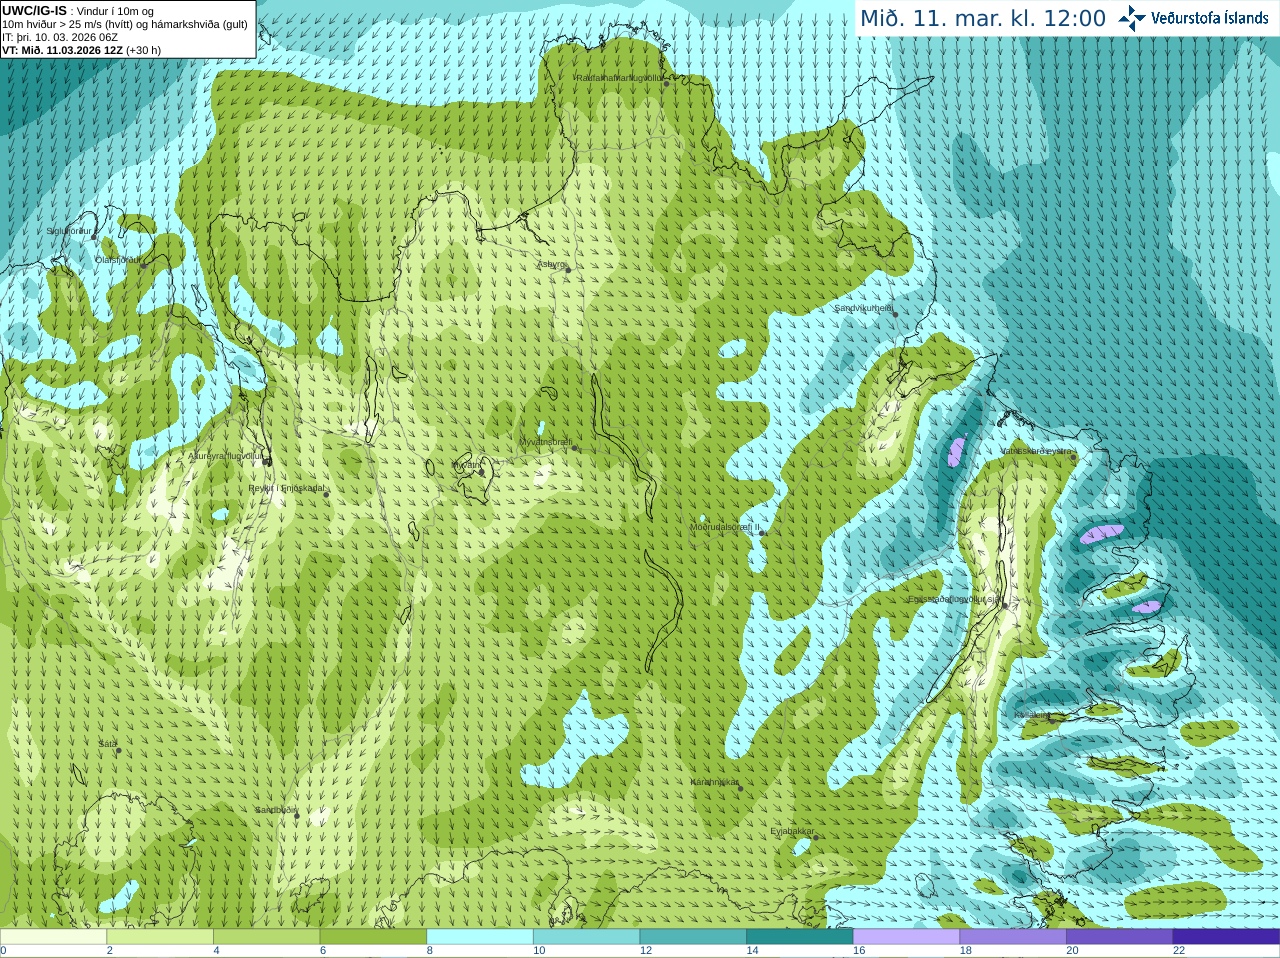Select the 20–22 m/s violet swatch
Screen dimensions: 1280x958
[1120, 937]
